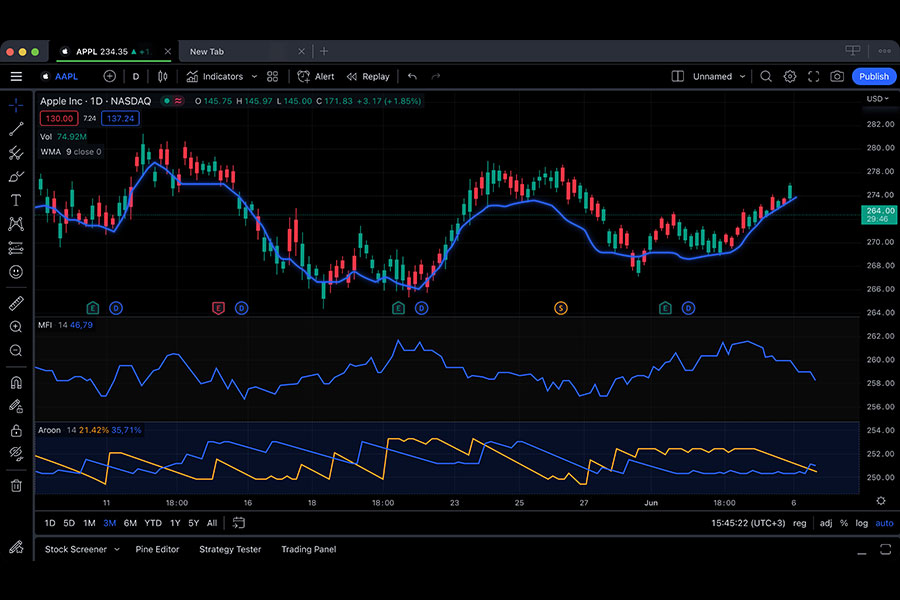The height and width of the screenshot is (600, 900).
Task: Select the D interval button
Action: (136, 76)
